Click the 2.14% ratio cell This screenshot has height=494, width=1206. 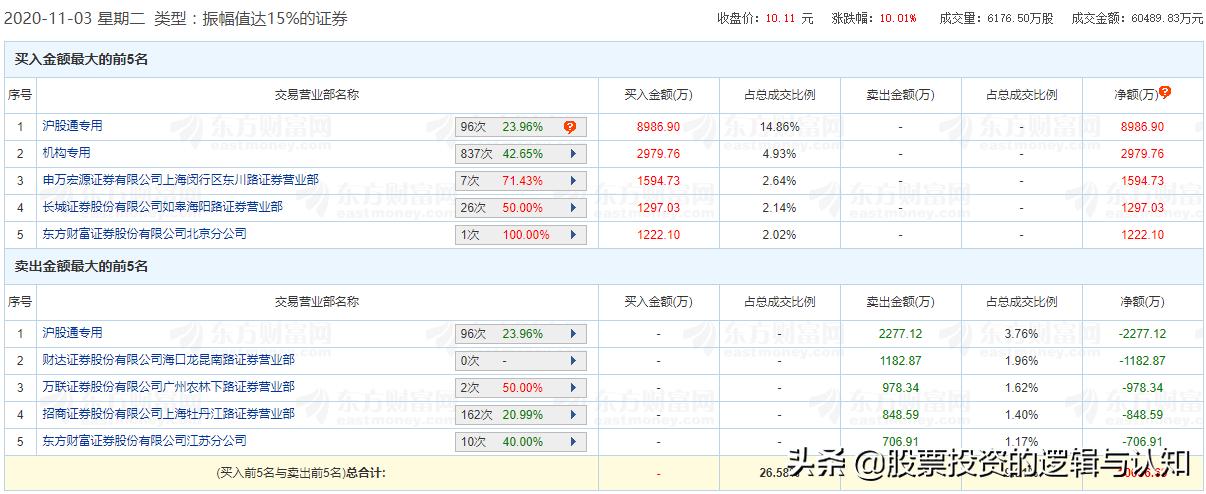point(779,208)
